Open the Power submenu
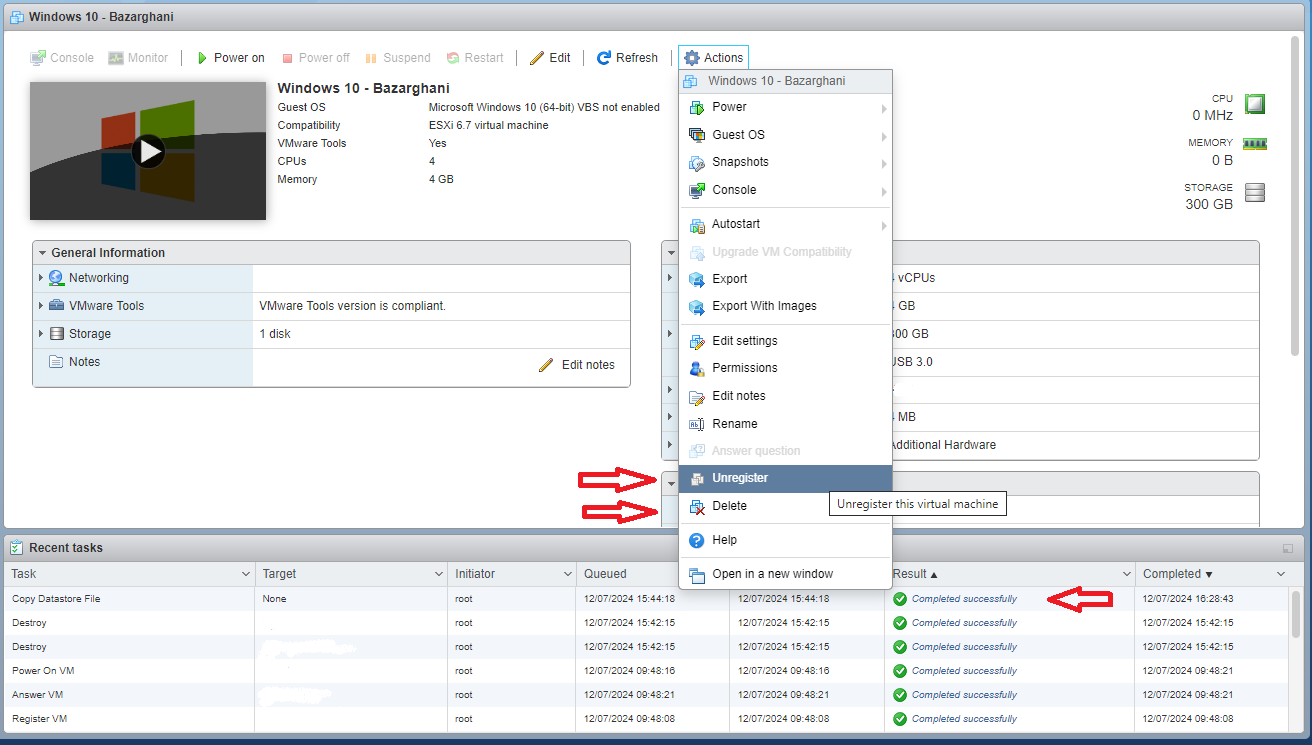 point(785,107)
